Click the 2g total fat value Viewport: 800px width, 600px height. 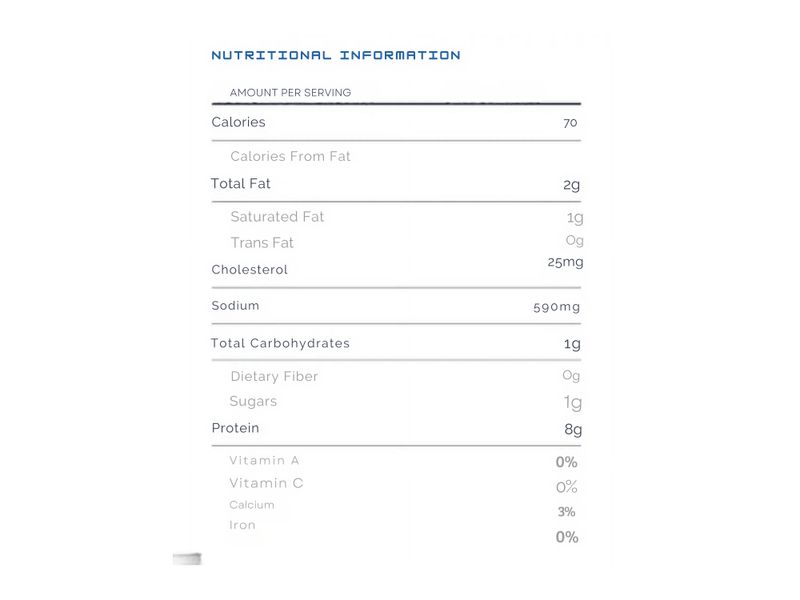click(x=571, y=185)
